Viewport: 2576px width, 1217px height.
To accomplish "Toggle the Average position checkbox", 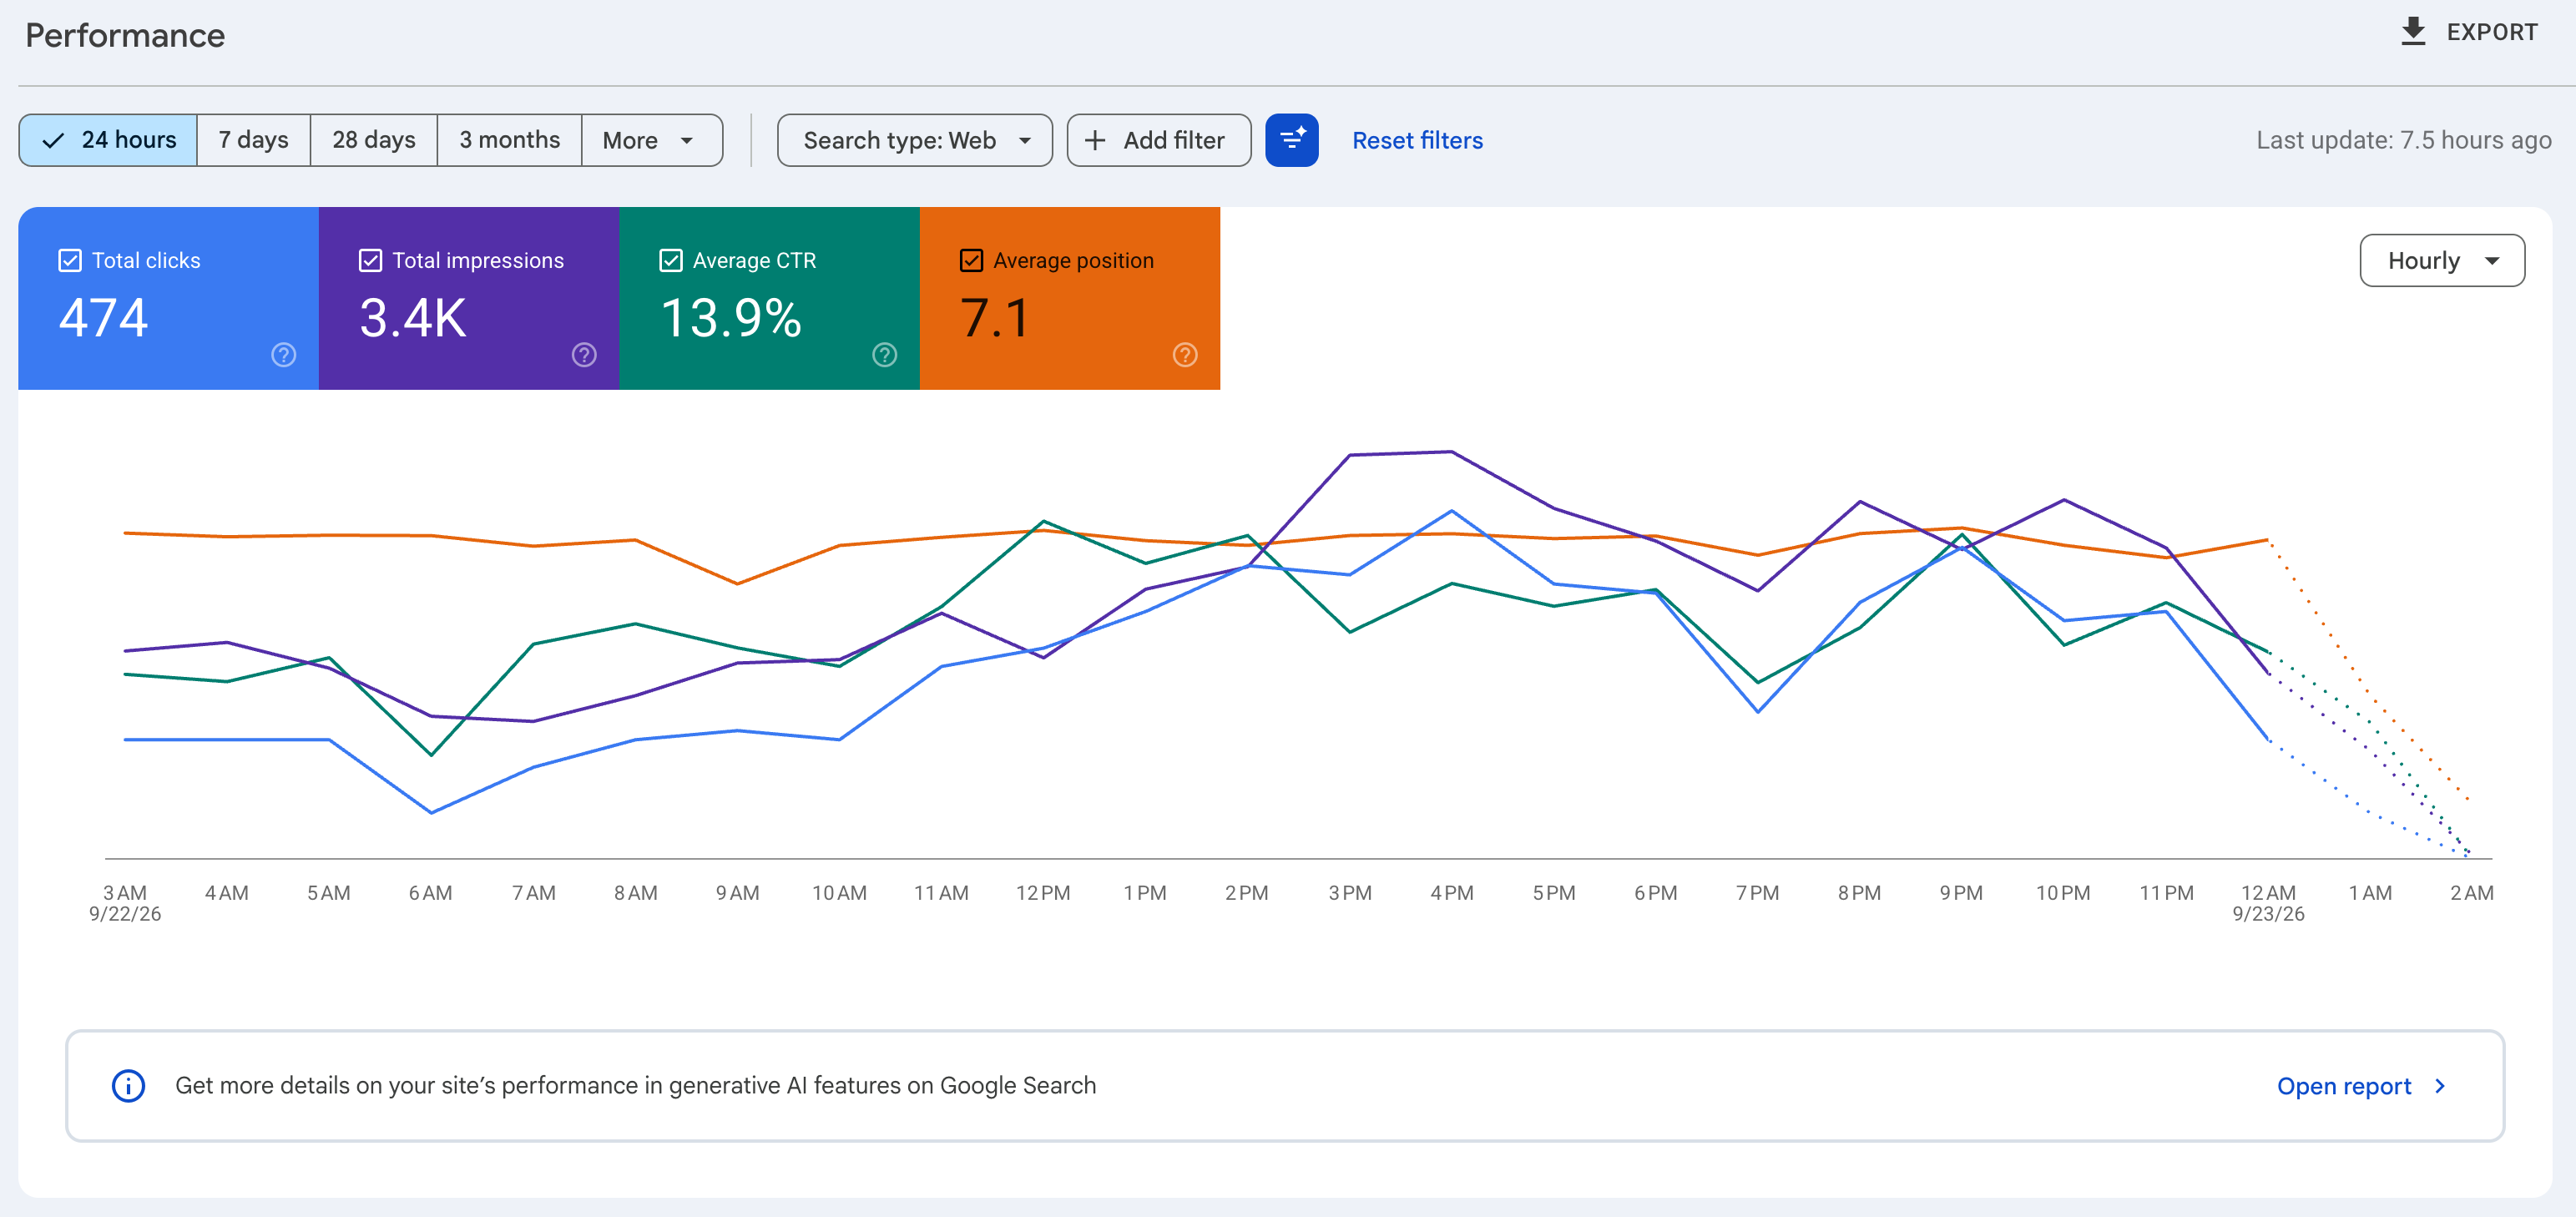I will tap(971, 261).
